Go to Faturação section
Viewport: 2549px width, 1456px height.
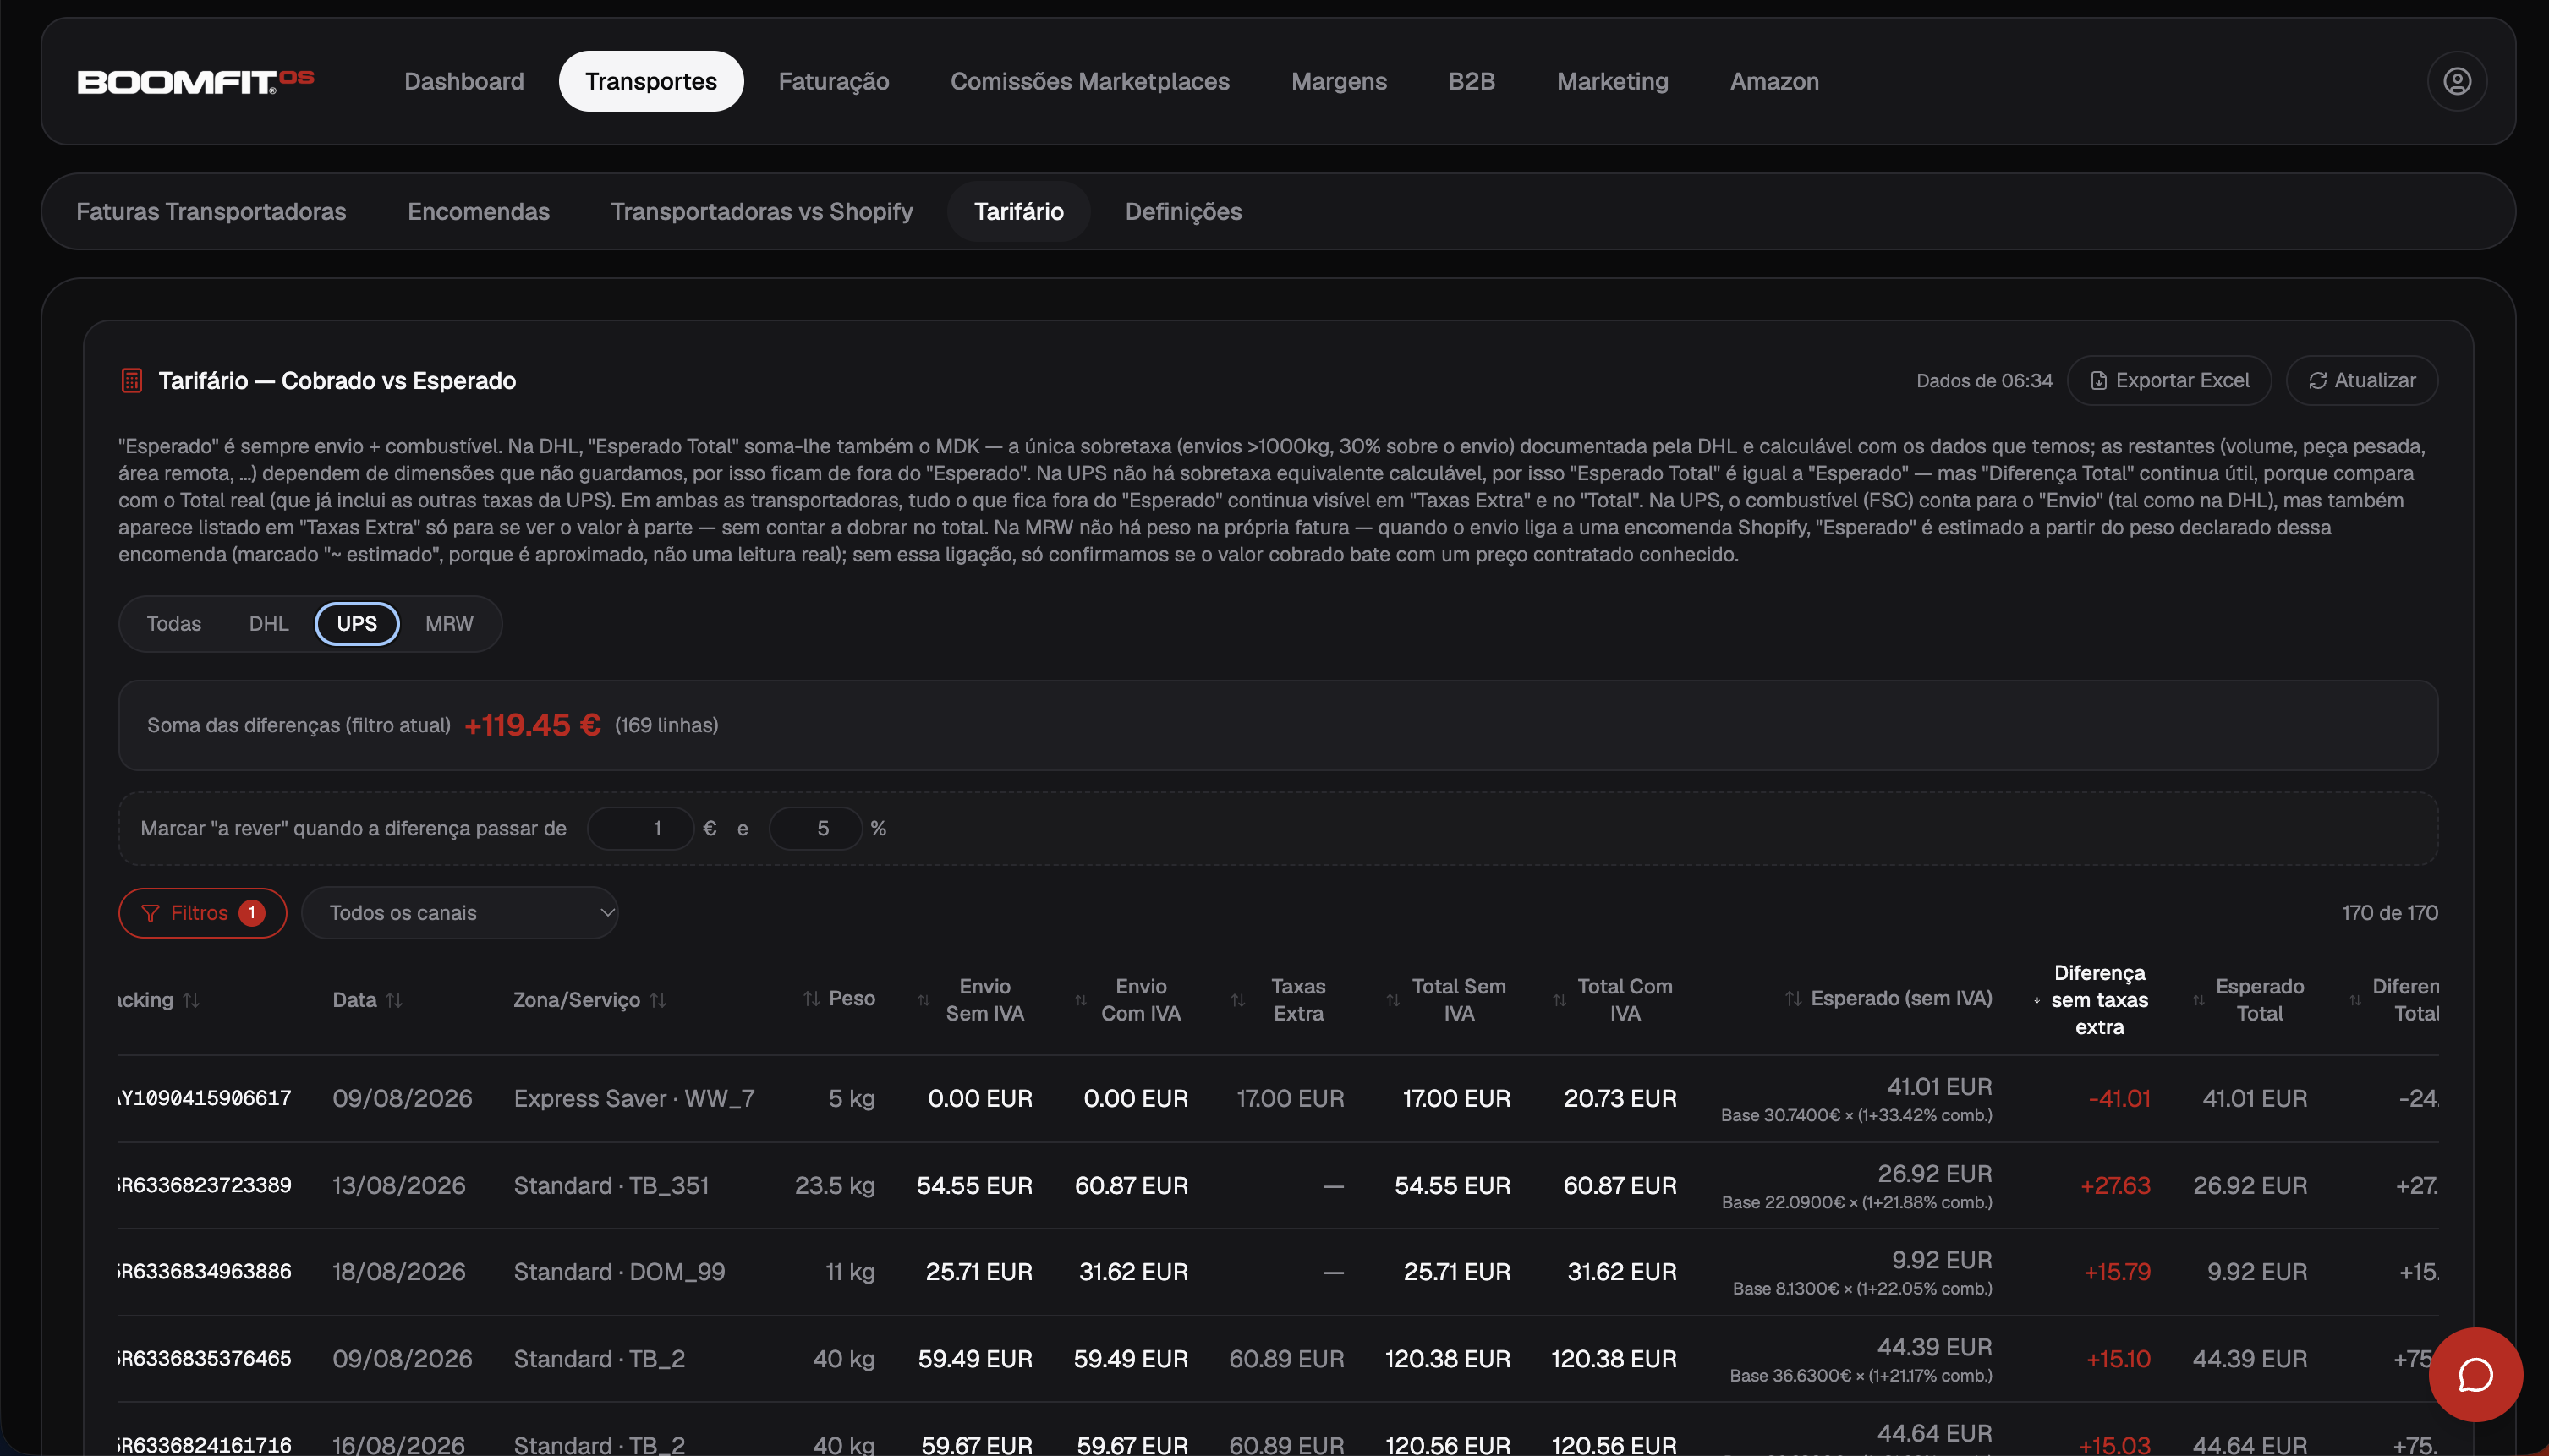click(x=834, y=81)
